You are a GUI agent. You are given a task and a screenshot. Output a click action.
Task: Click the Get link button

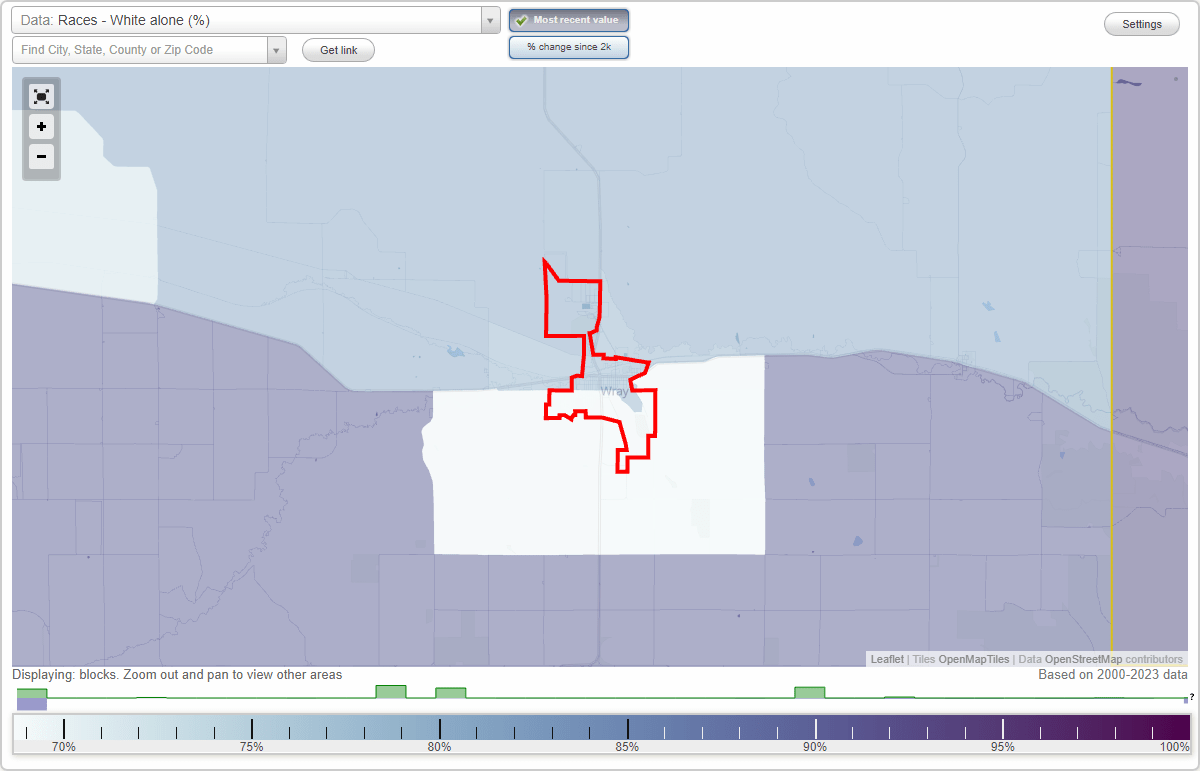337,49
